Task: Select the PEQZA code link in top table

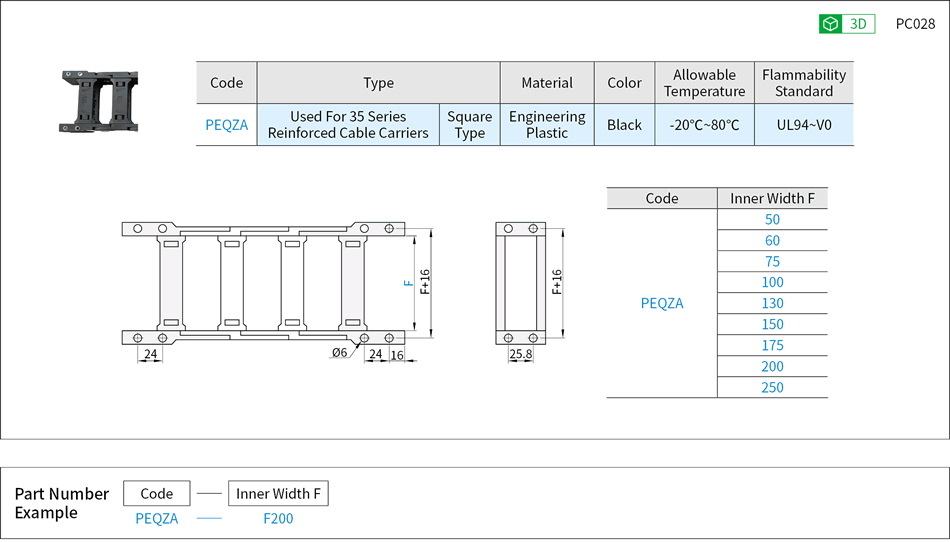Action: click(226, 125)
